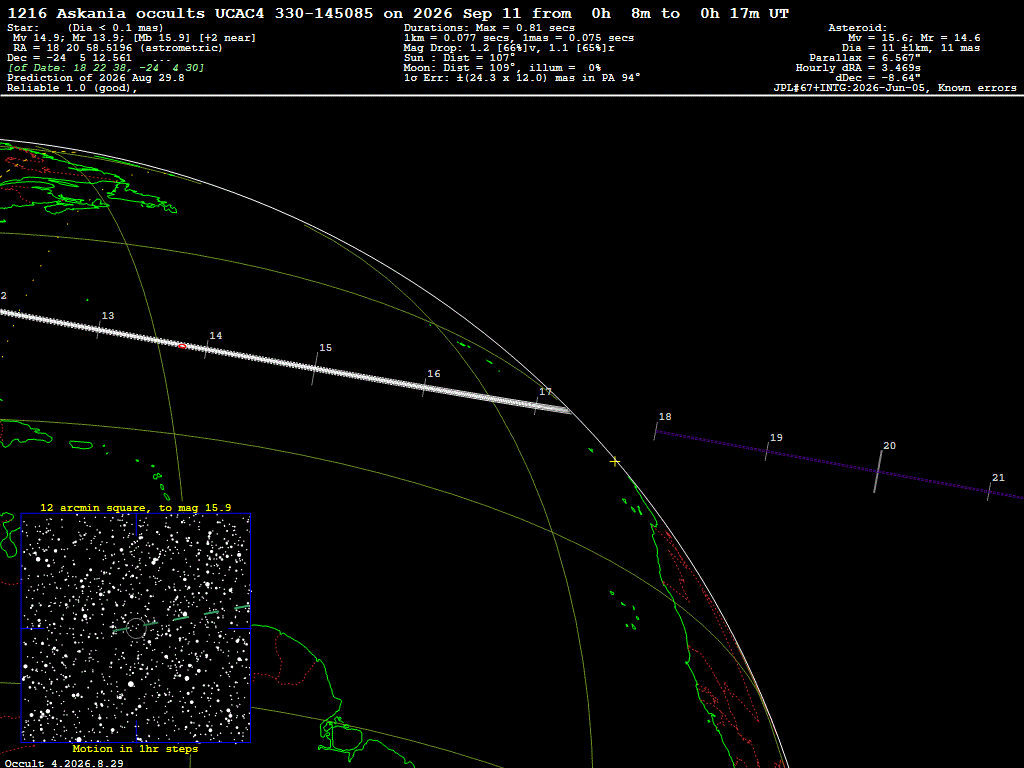The image size is (1024, 768).
Task: Click the target star circle in star chart
Action: point(135,628)
